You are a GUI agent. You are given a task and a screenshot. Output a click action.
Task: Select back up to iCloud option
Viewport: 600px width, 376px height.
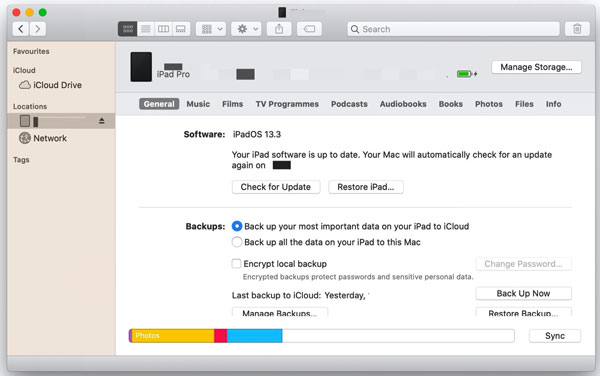tap(237, 226)
